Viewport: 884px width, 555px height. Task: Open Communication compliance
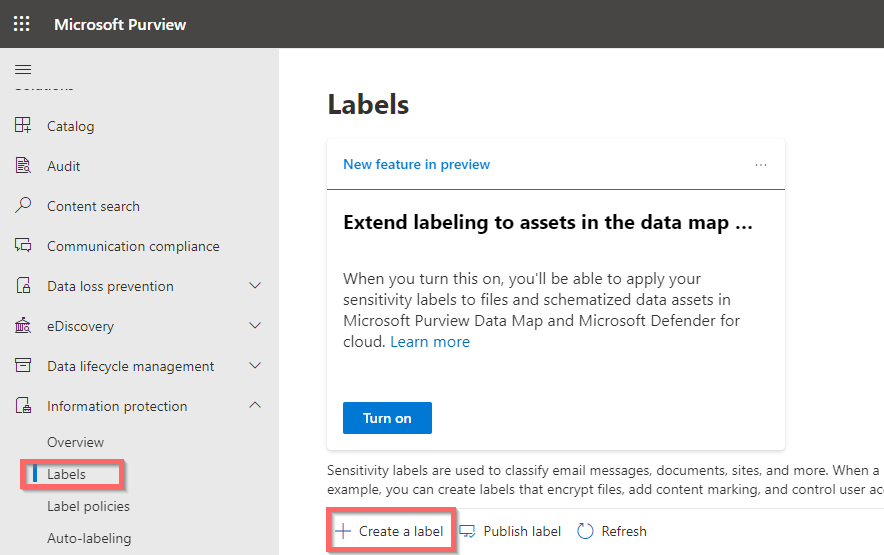[x=133, y=246]
